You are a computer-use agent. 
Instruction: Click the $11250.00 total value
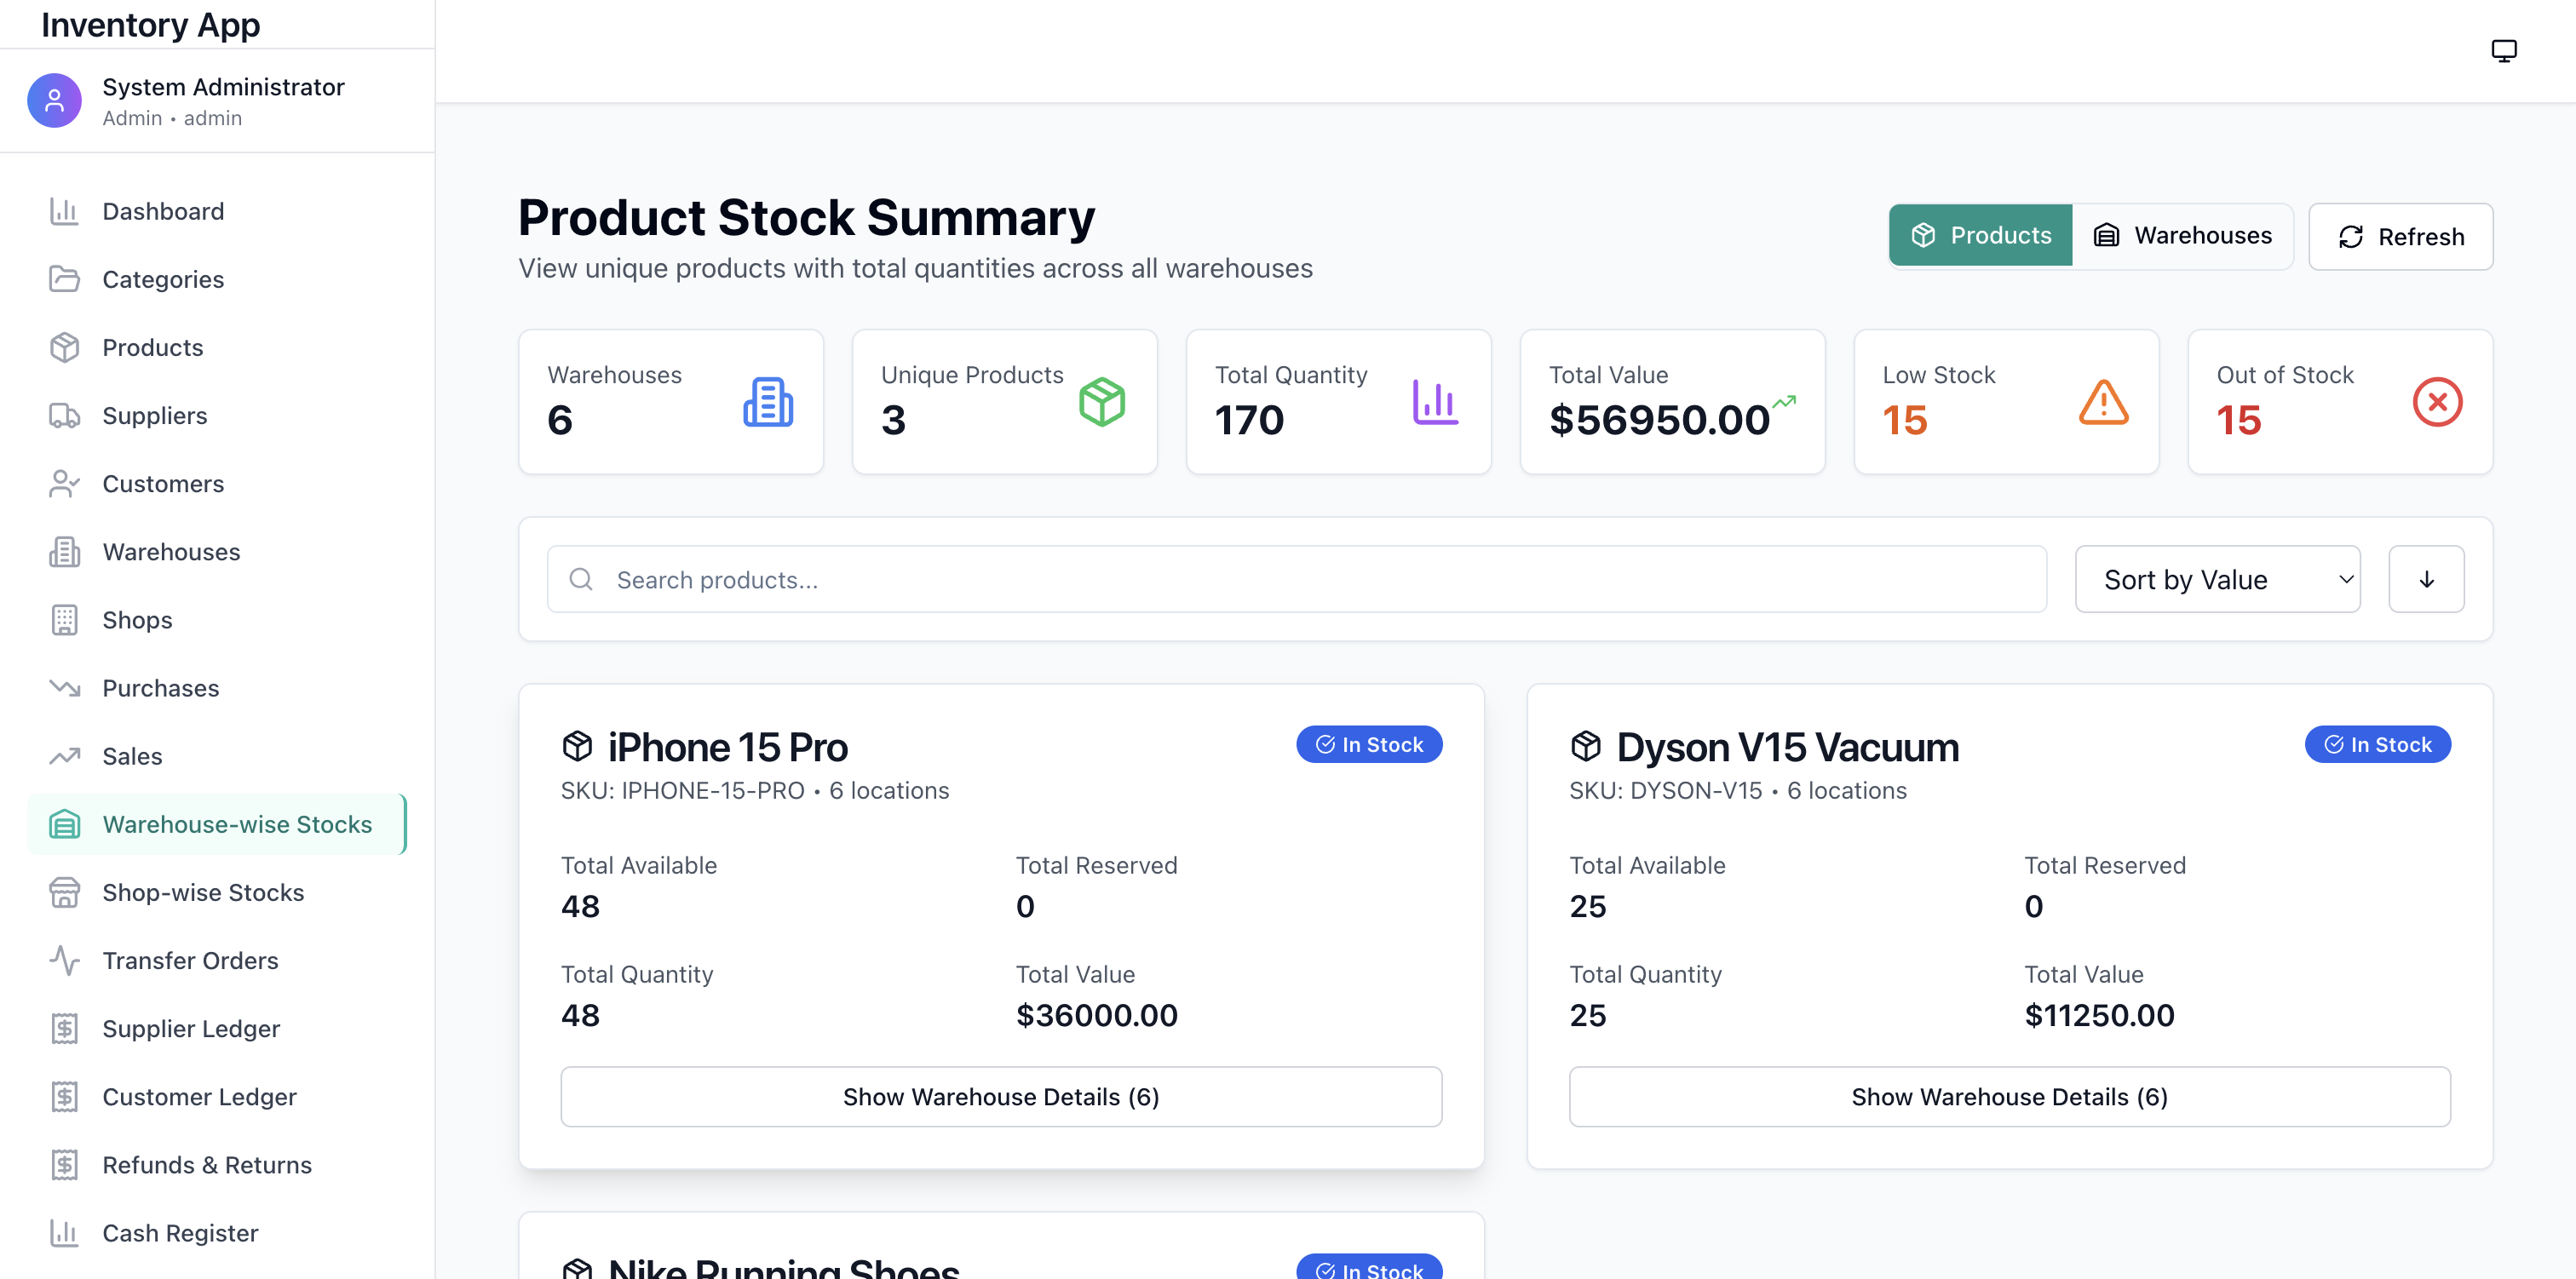[x=2099, y=1014]
